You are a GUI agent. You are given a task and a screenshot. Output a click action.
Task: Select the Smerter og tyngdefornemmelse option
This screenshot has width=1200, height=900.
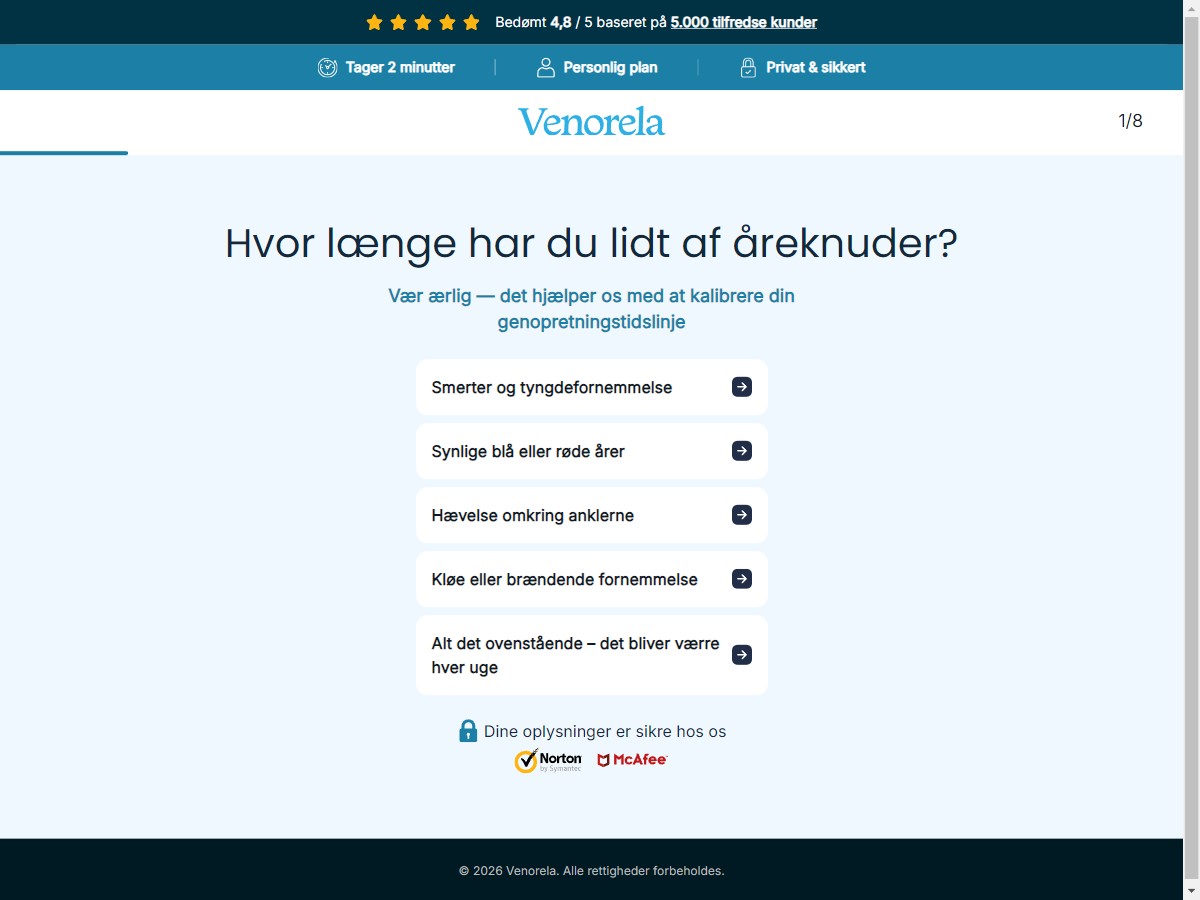click(592, 387)
